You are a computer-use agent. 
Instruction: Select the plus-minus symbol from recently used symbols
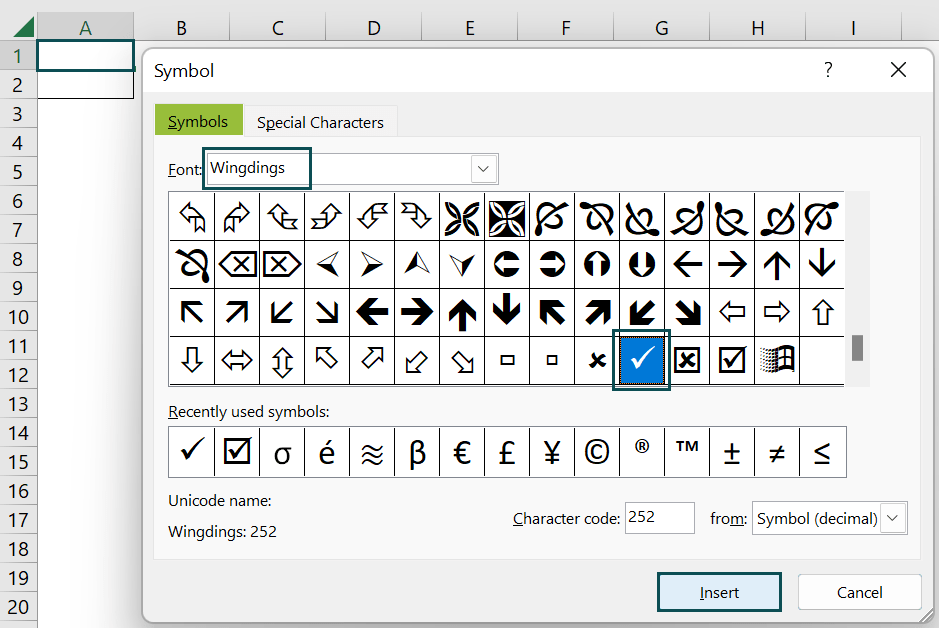click(731, 452)
